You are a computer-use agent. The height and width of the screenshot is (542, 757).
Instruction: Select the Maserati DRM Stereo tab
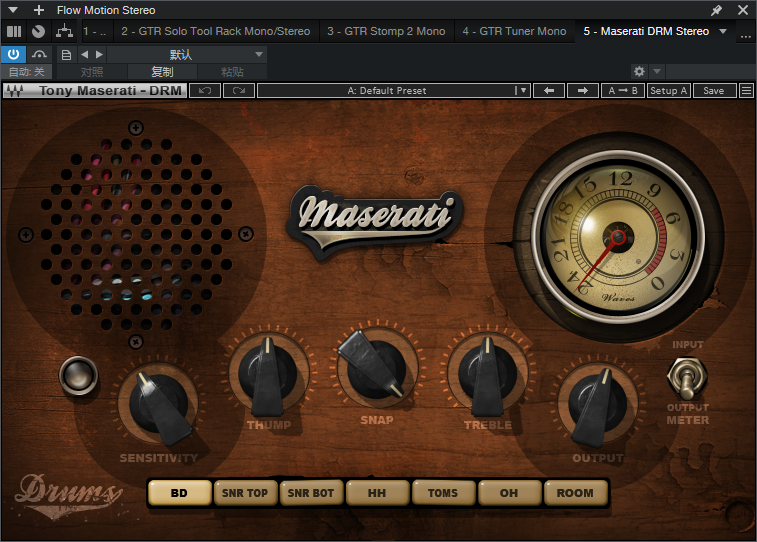[x=646, y=31]
